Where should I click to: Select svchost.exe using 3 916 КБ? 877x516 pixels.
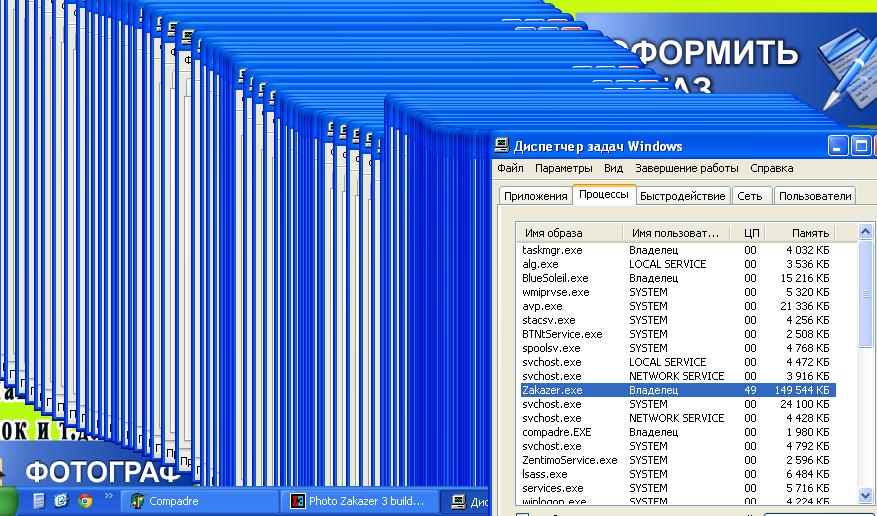coord(678,376)
